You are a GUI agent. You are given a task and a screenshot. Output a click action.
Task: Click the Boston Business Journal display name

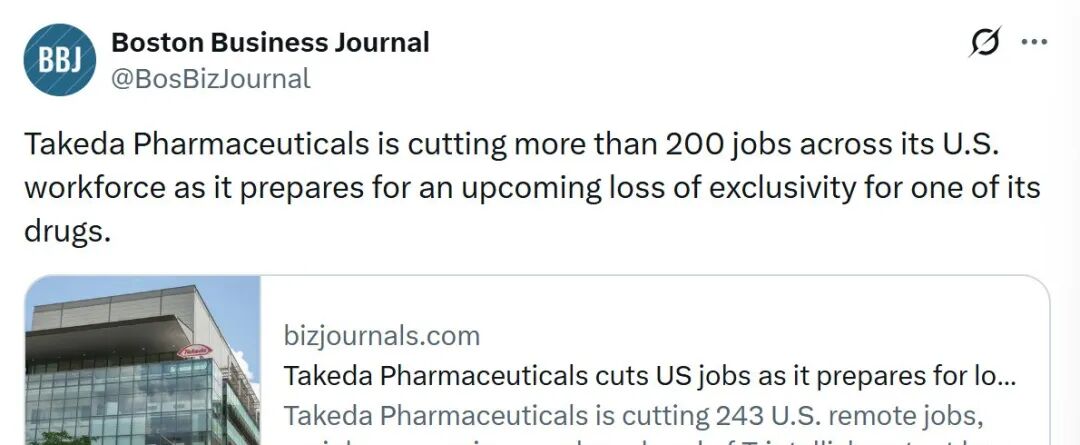click(270, 43)
